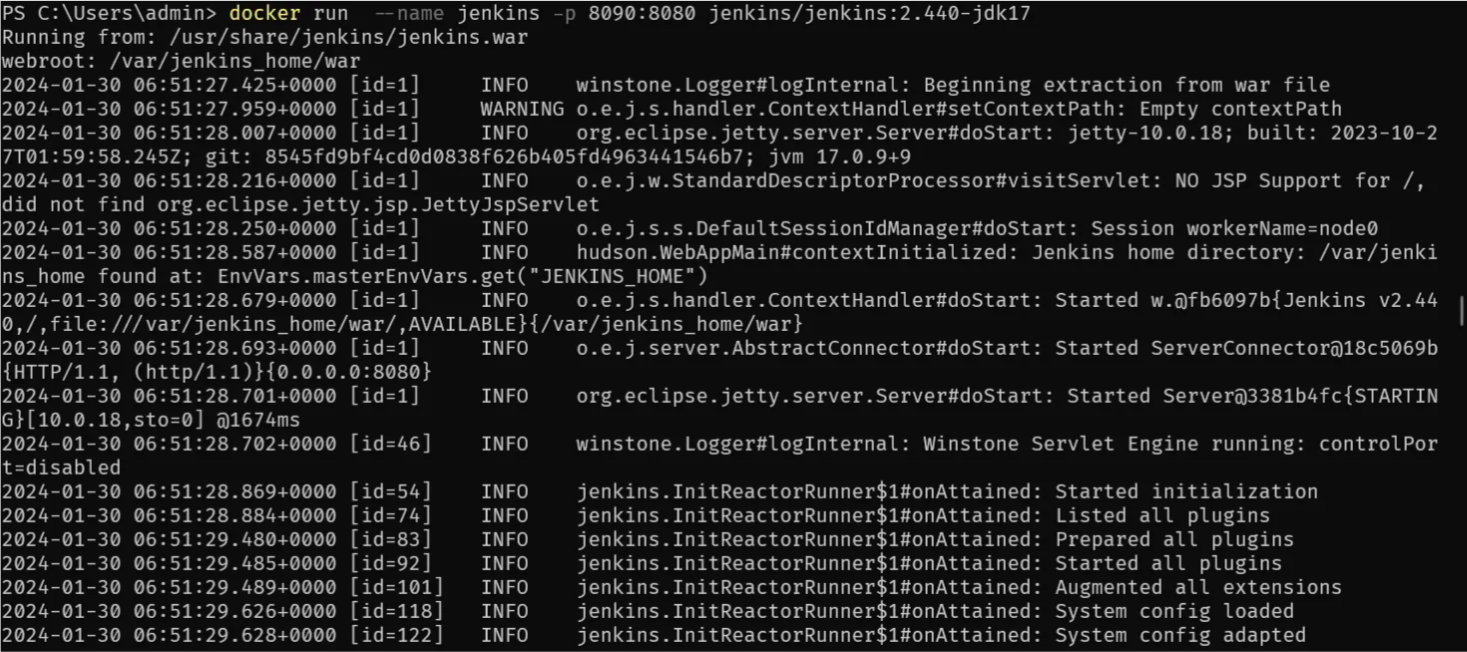Click the terminal scrollbar thumb

[x=1462, y=312]
